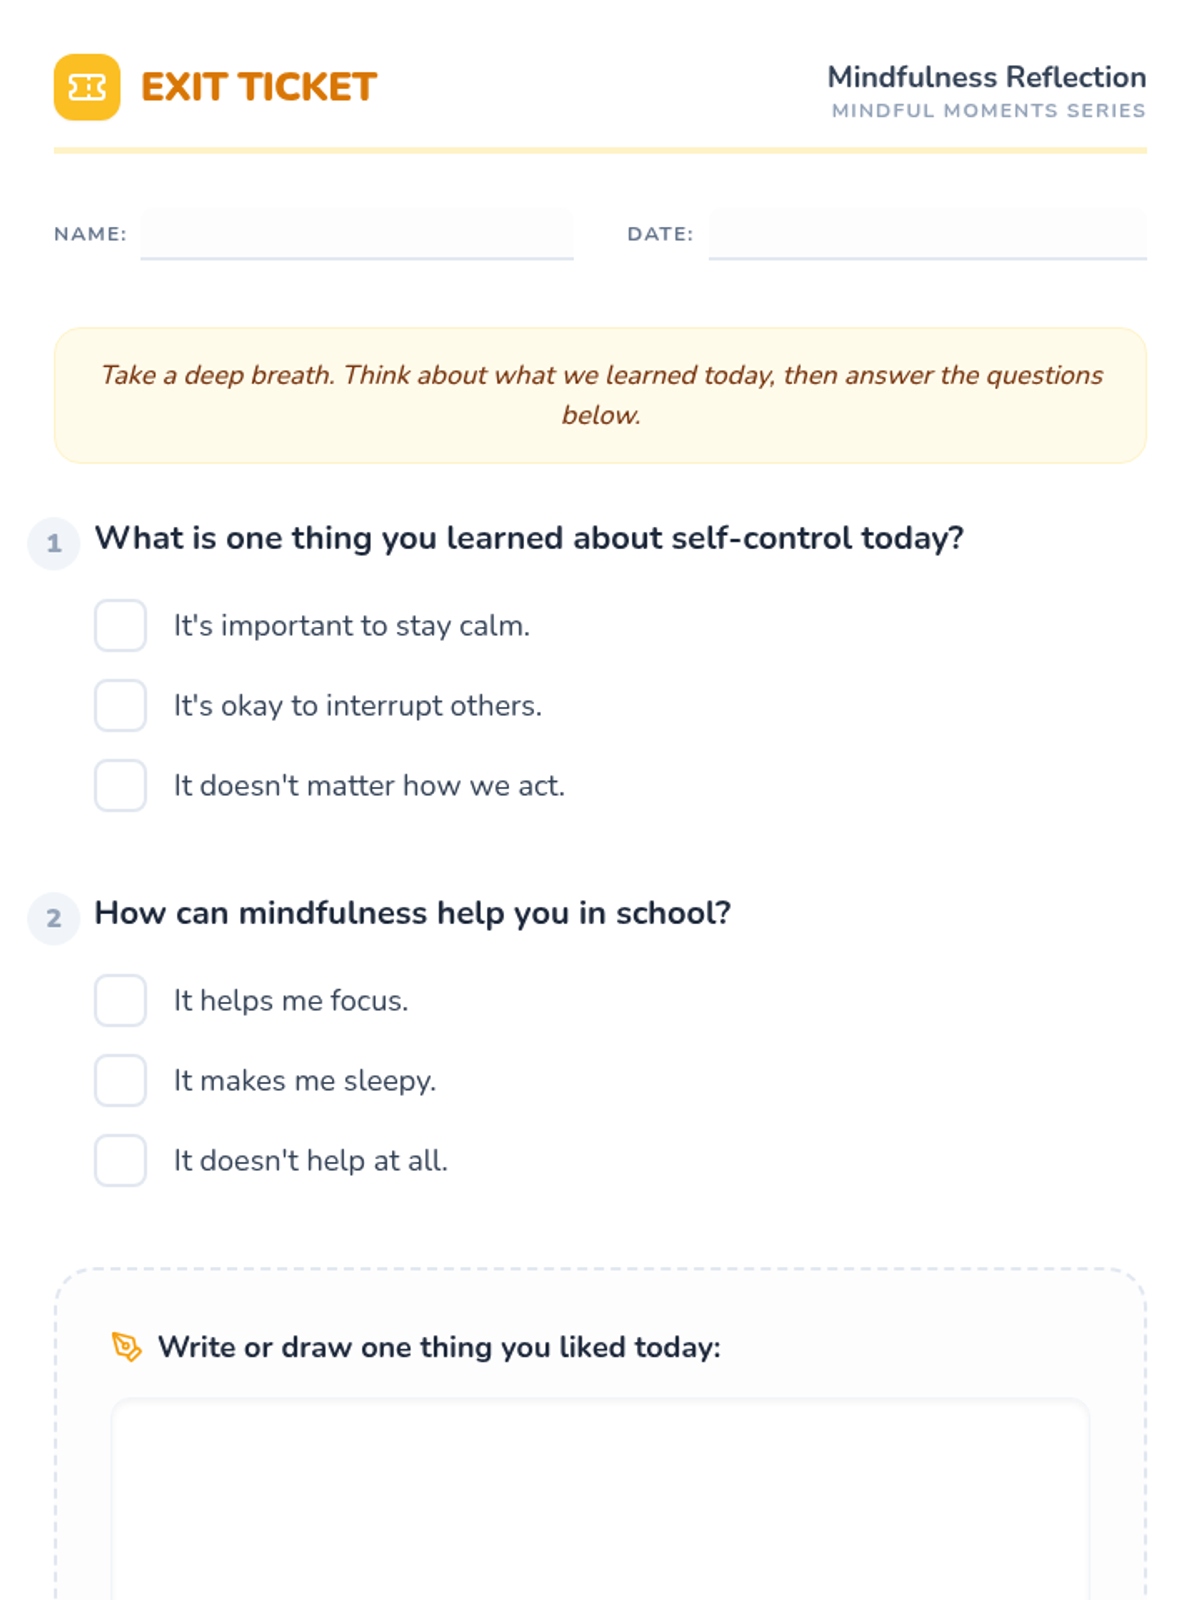Click the "Write or draw one thing" prompt

point(439,1347)
